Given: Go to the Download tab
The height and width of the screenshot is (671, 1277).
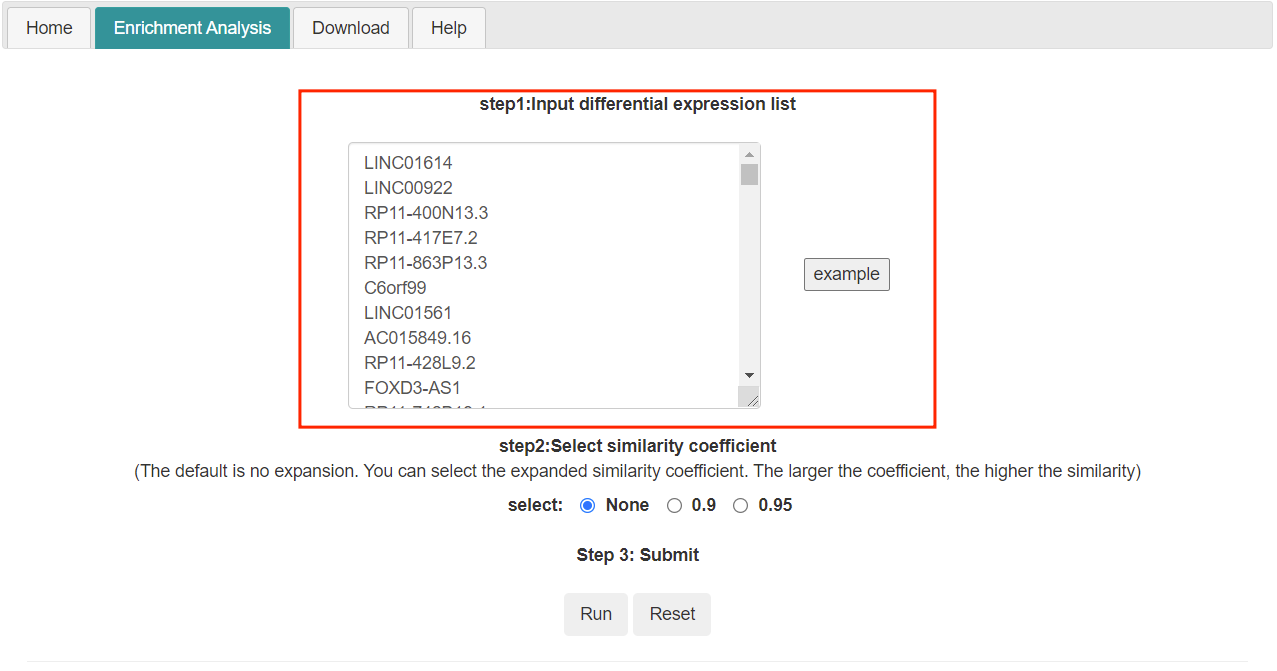Looking at the screenshot, I should (351, 28).
